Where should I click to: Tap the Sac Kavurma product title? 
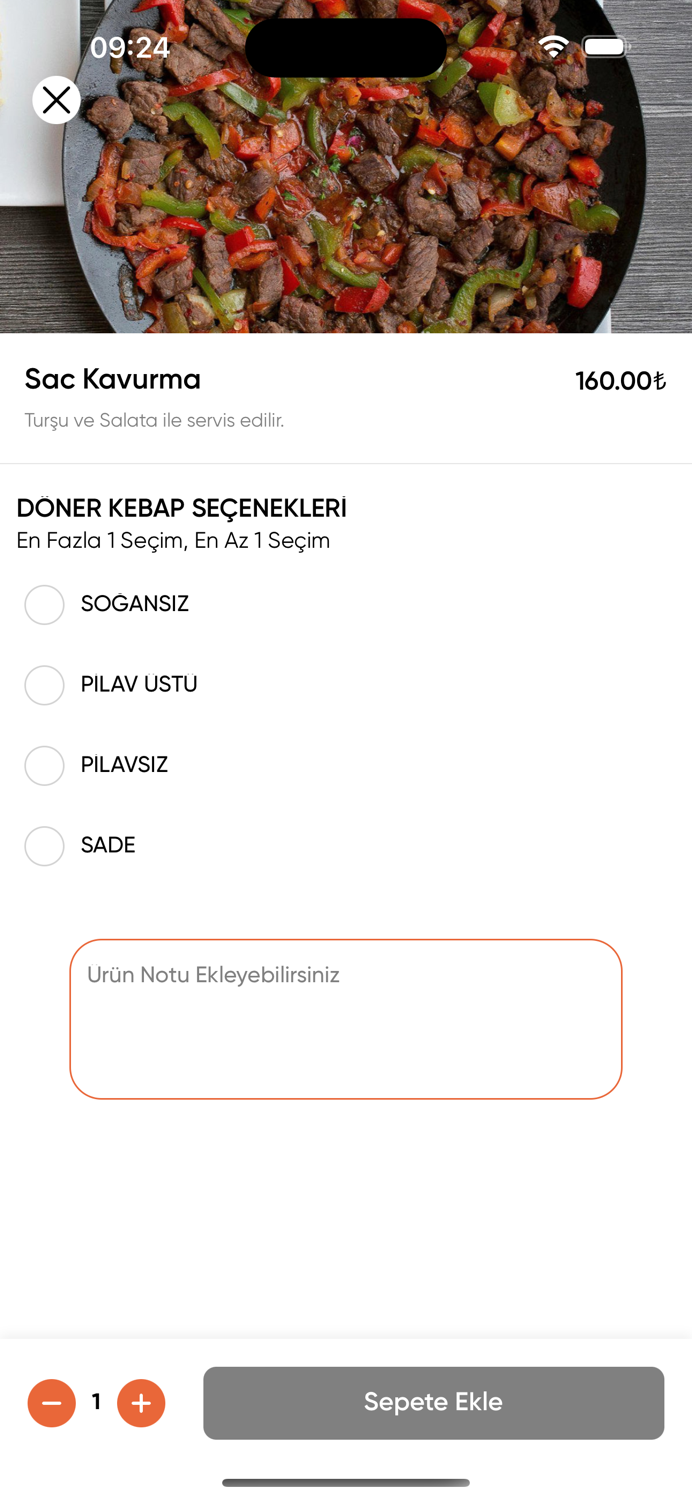tap(112, 379)
